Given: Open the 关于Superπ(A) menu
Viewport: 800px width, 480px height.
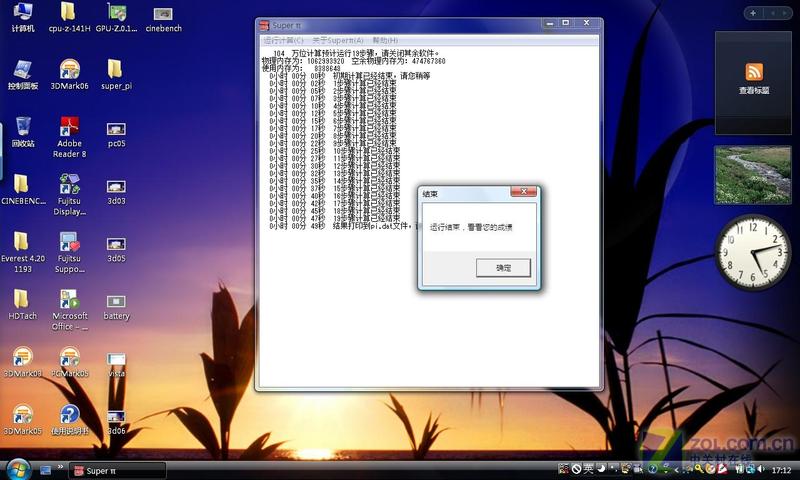Looking at the screenshot, I should 338,40.
